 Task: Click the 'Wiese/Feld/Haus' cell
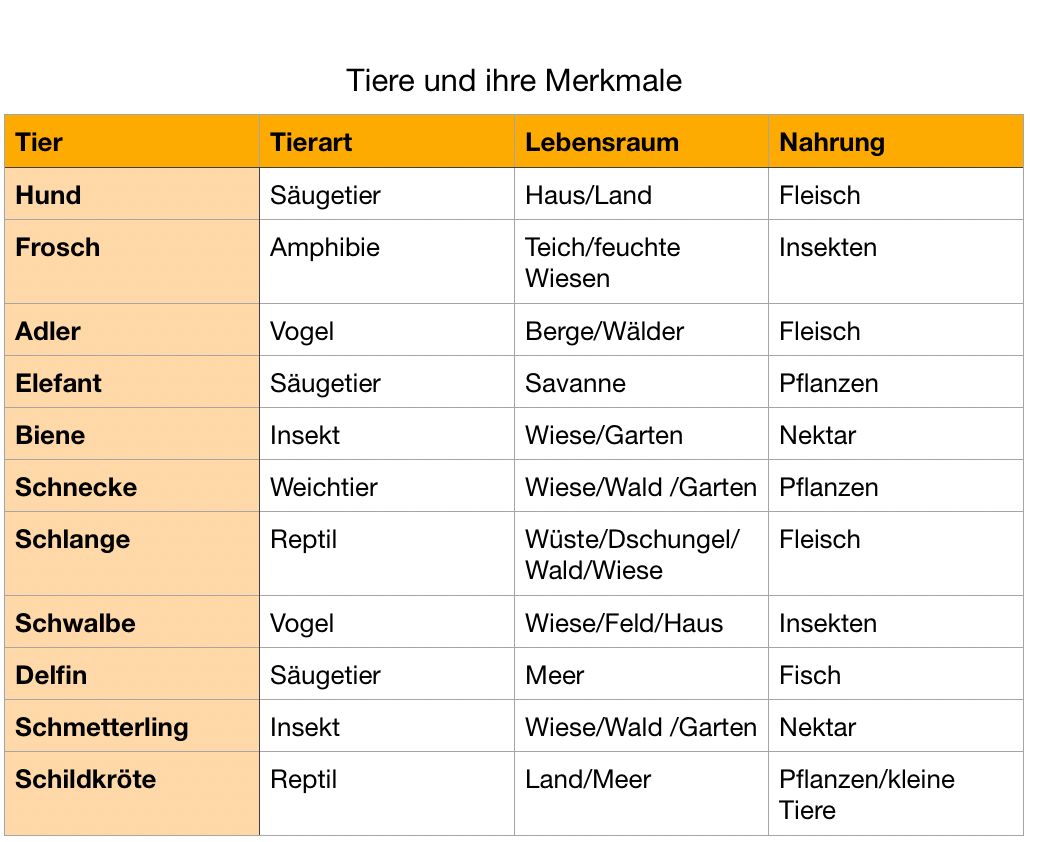click(x=641, y=623)
